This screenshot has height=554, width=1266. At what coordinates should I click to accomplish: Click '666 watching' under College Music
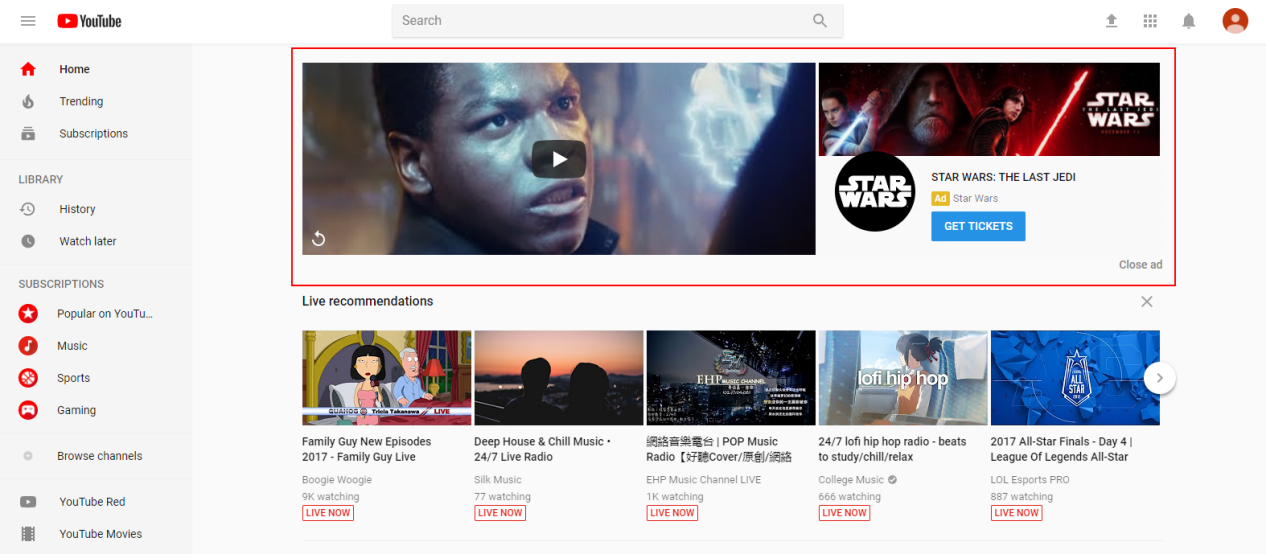point(850,497)
